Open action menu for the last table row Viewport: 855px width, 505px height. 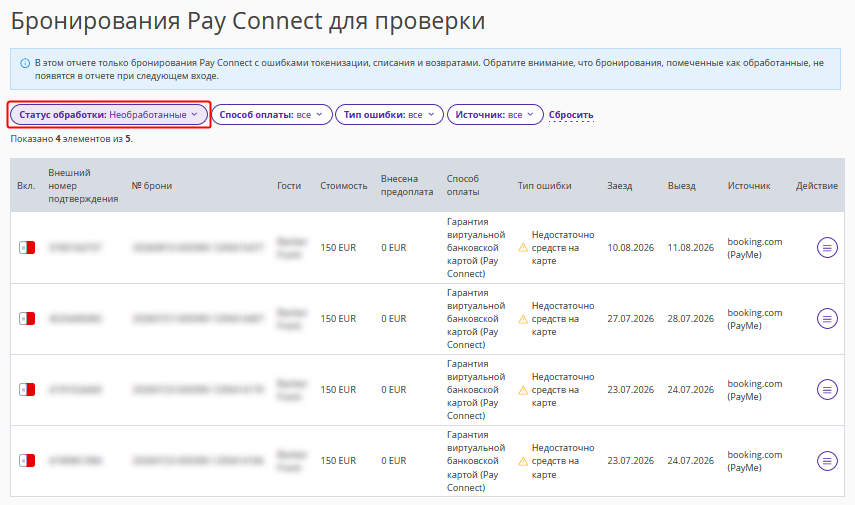[827, 461]
